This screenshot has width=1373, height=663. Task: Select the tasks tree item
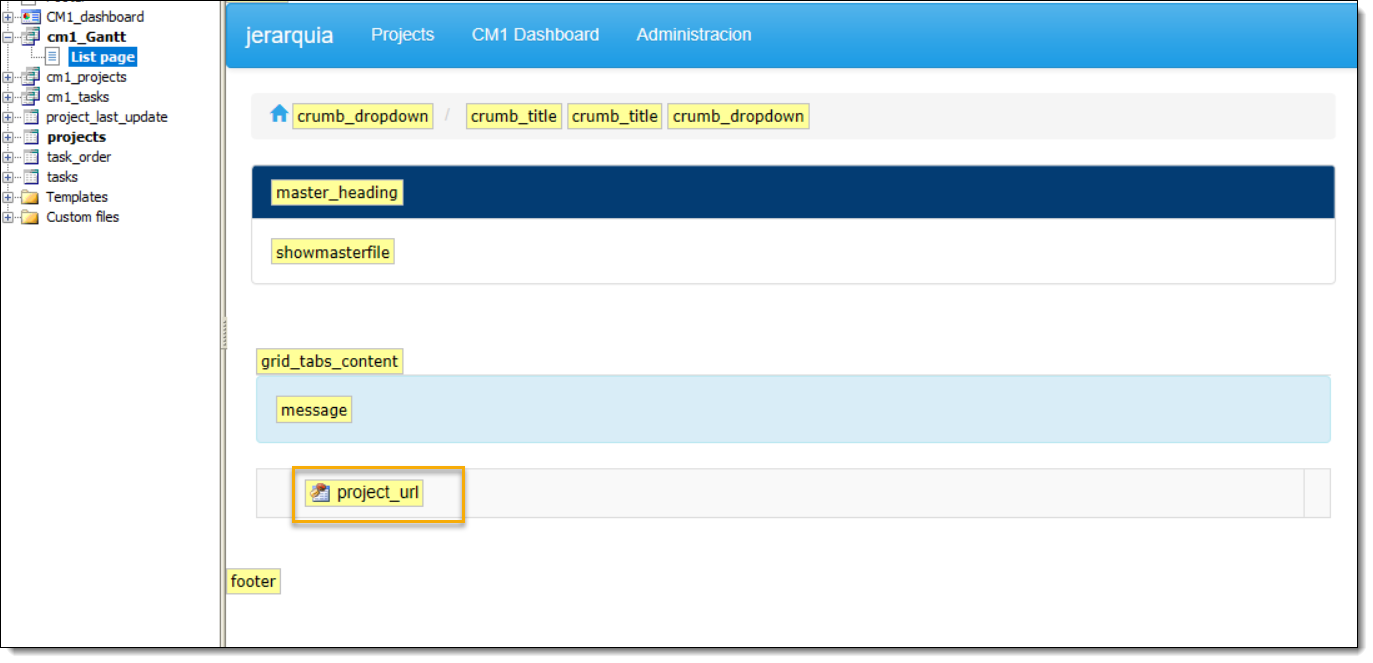point(63,176)
